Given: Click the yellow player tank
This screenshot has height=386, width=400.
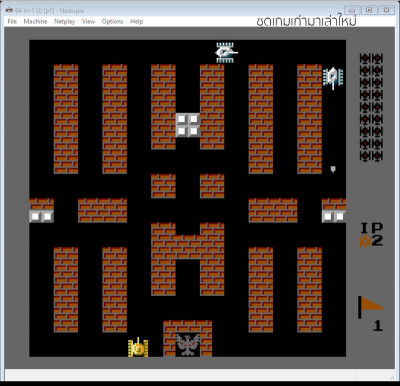Looking at the screenshot, I should (138, 347).
